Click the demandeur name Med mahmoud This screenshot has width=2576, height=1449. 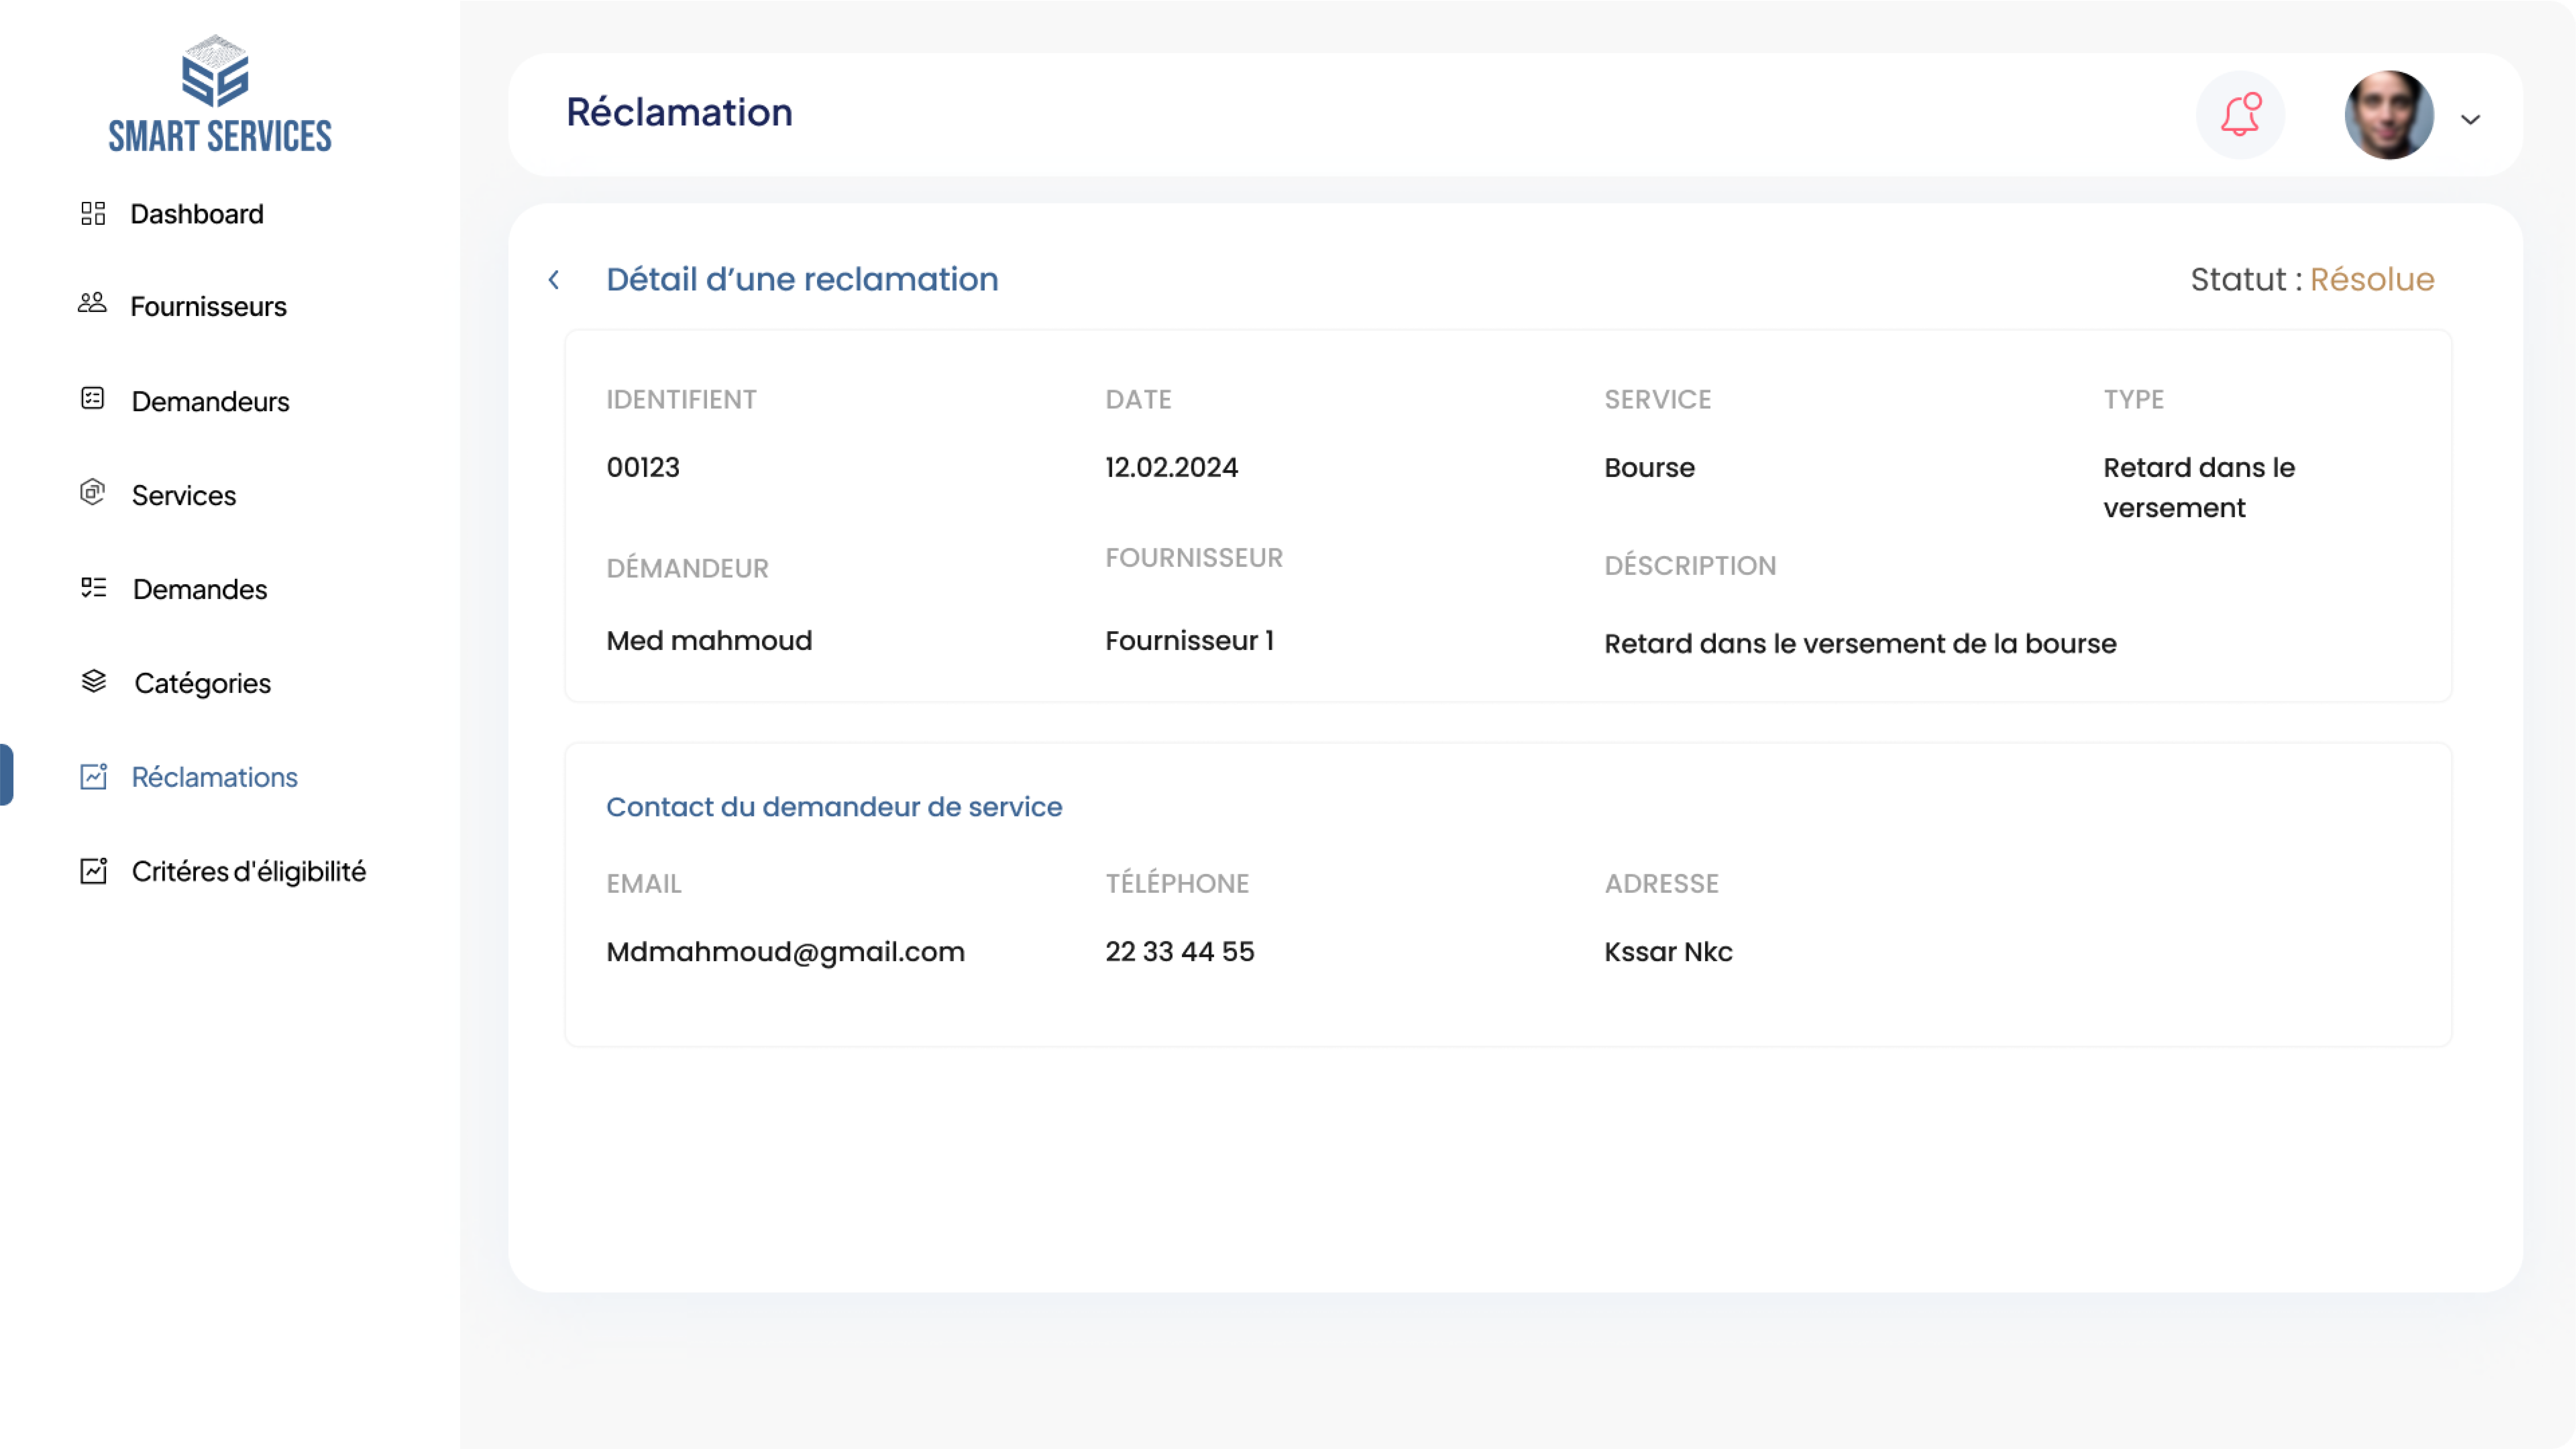(x=709, y=640)
